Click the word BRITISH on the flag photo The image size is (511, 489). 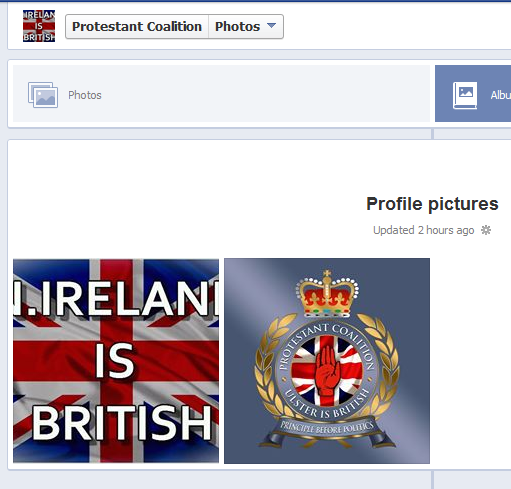click(x=122, y=423)
